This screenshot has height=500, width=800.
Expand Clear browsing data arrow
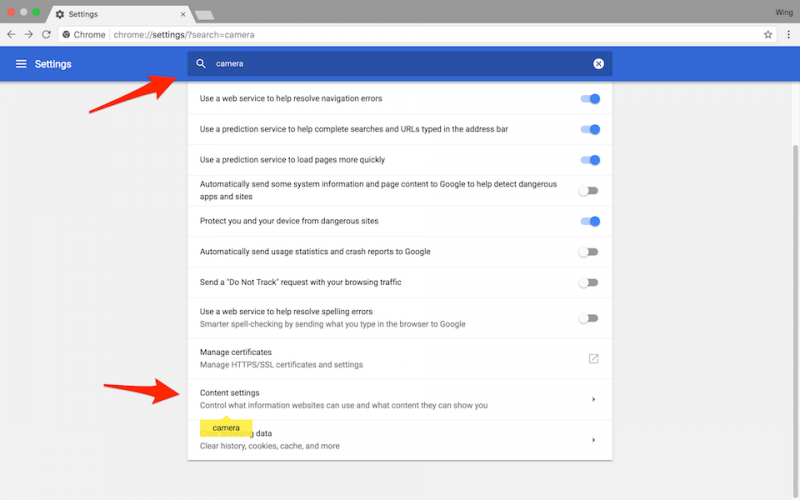coord(593,440)
